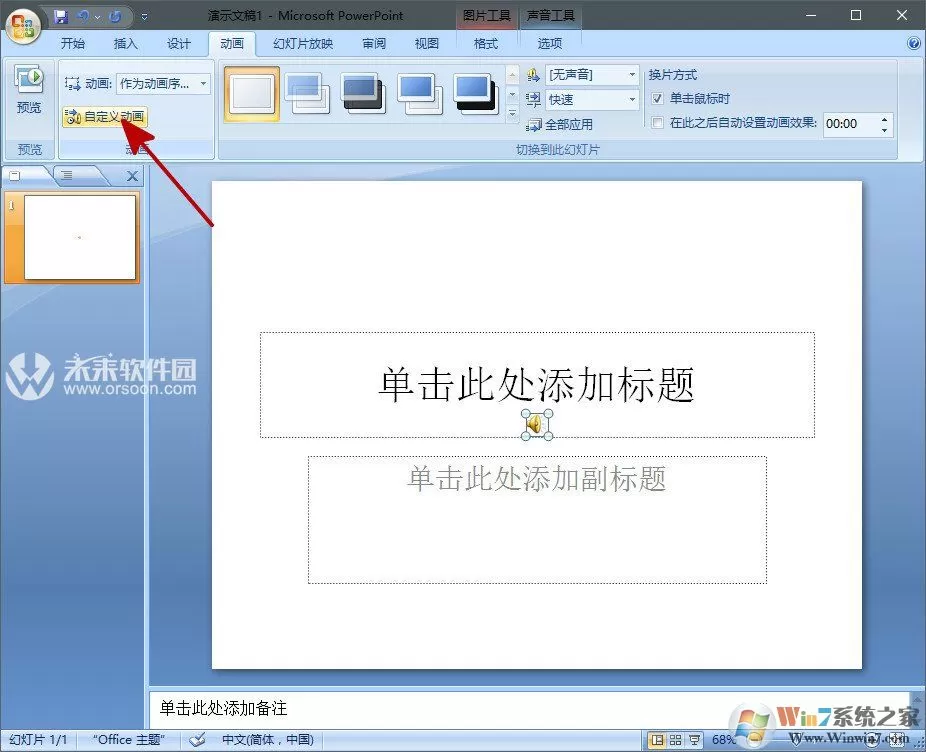This screenshot has width=926, height=752.
Task: Open the Office button menu
Action: (22, 24)
